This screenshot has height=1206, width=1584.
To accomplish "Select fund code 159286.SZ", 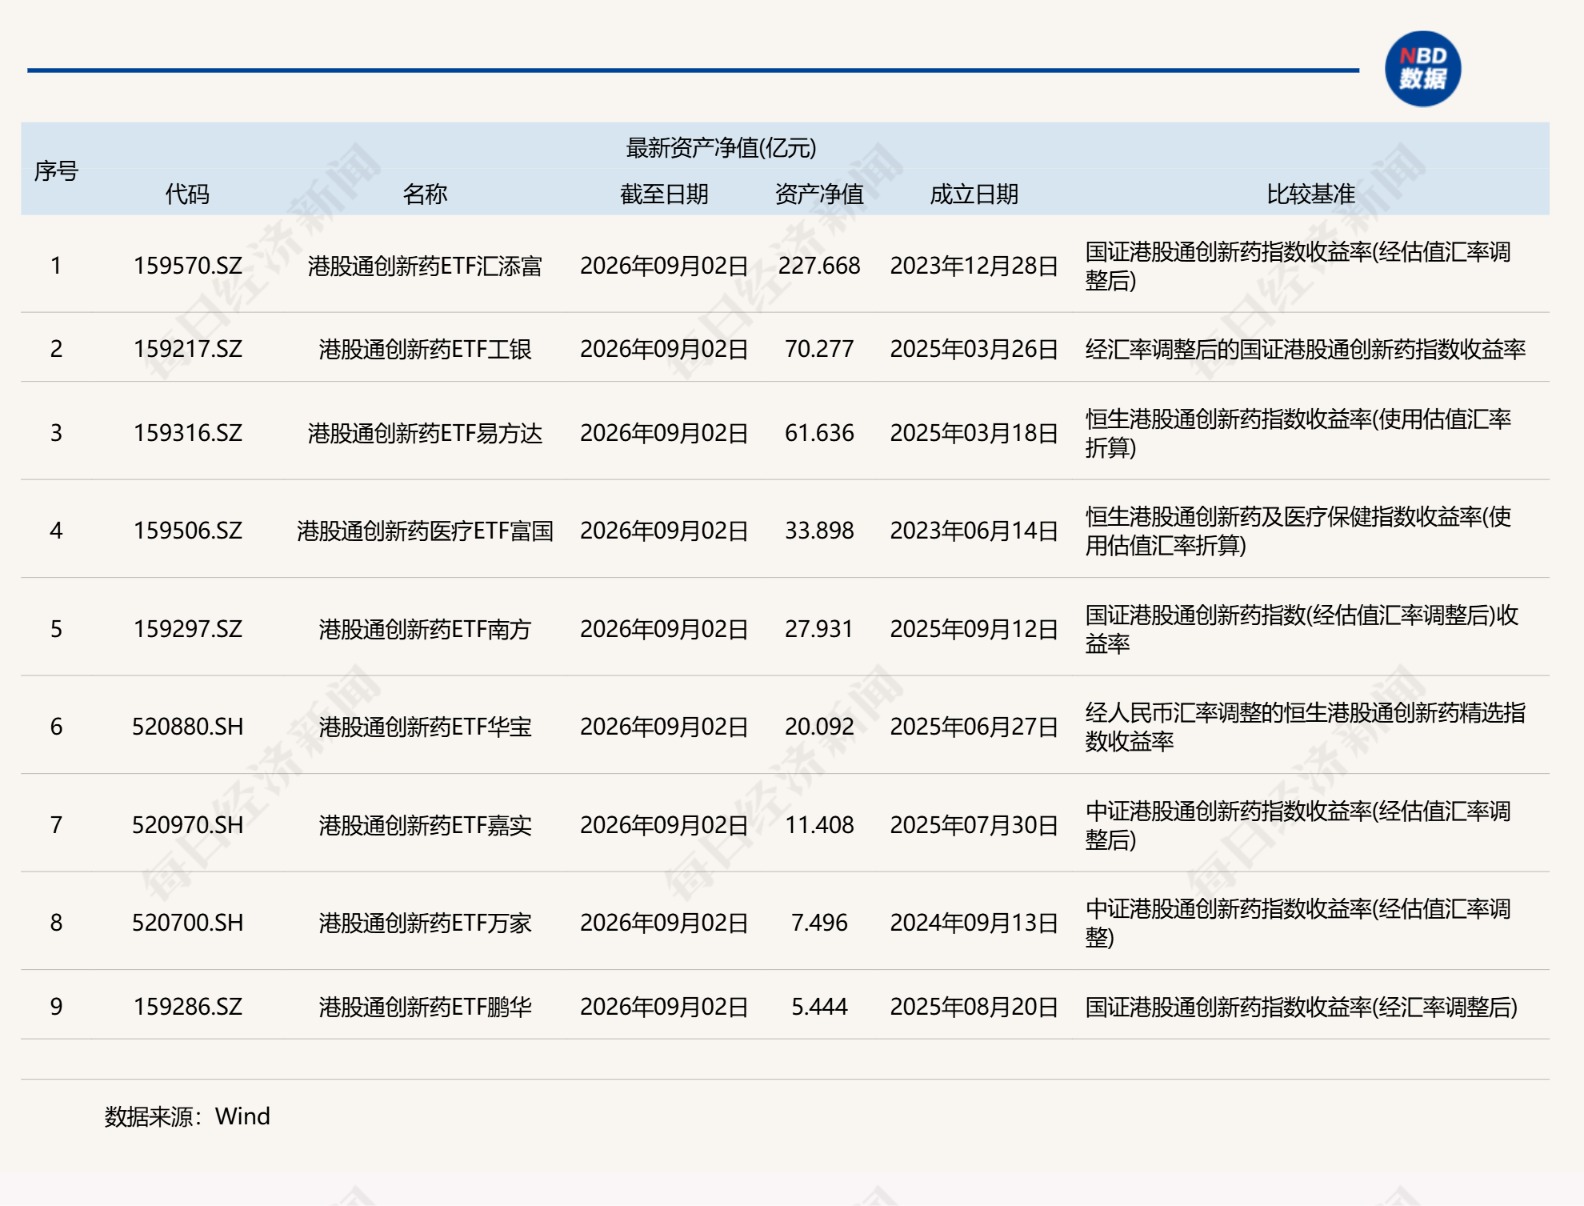I will pos(188,1007).
